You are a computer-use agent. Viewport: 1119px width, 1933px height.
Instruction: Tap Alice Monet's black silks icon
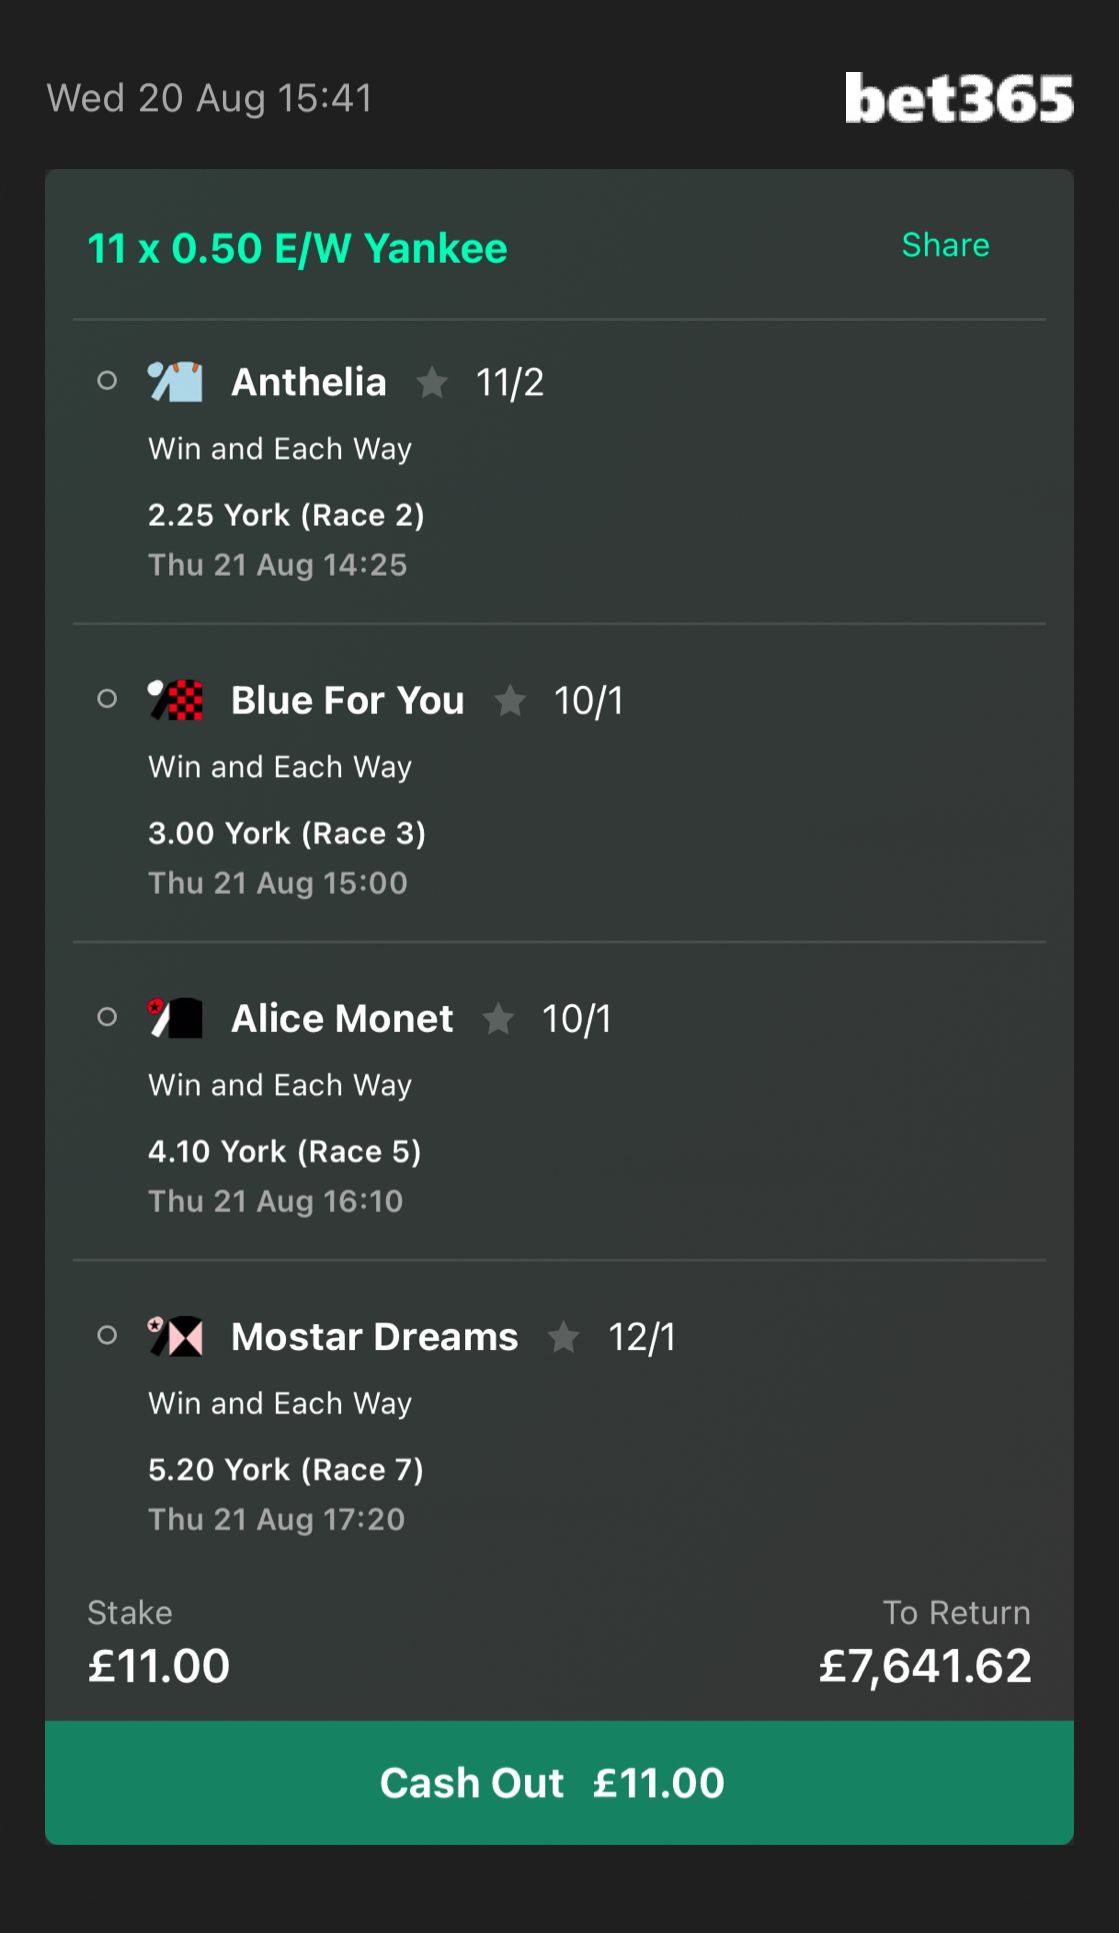175,1017
